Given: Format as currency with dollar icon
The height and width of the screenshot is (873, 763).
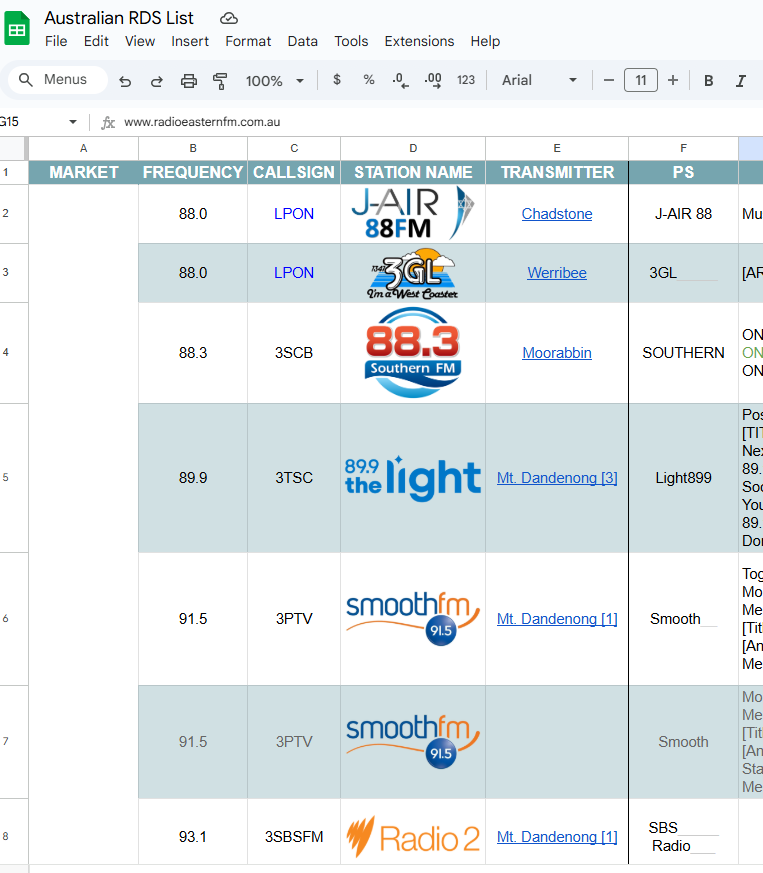Looking at the screenshot, I should click(337, 80).
